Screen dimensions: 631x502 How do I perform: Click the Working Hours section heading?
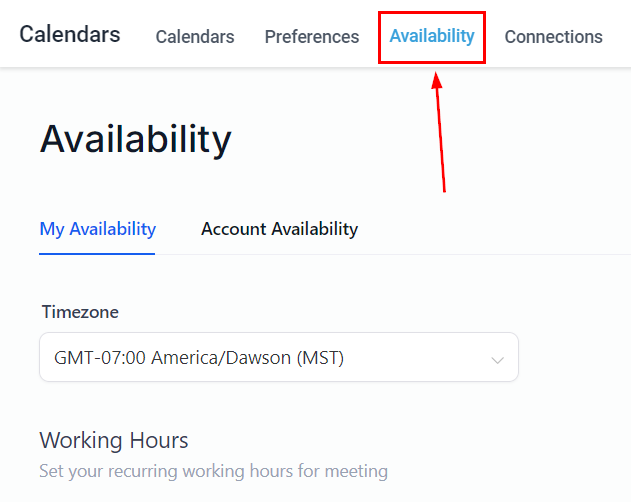114,440
